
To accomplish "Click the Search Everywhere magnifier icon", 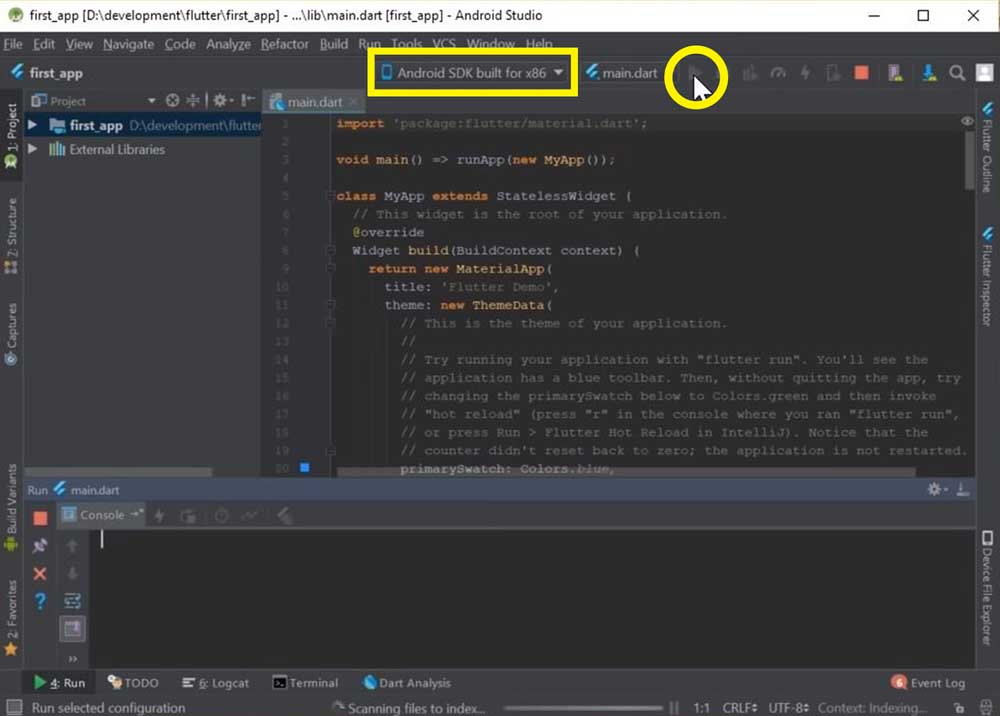I will (x=957, y=73).
